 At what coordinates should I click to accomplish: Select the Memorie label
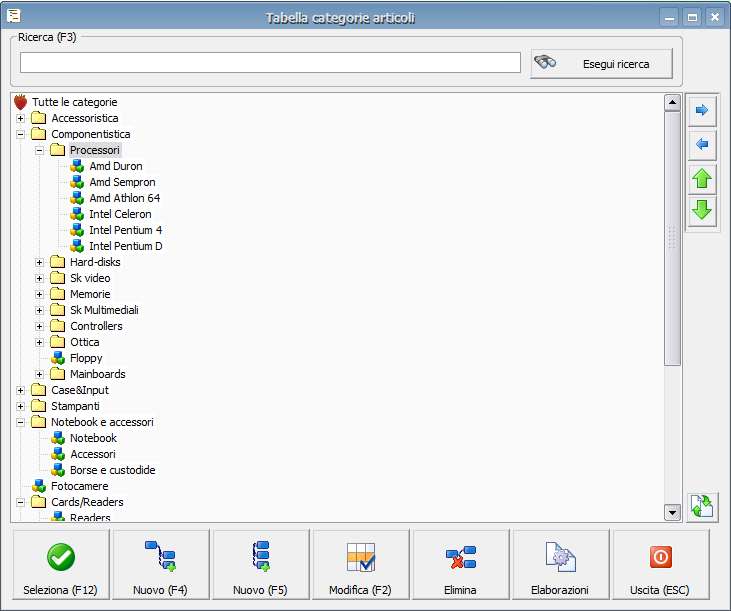[90, 294]
